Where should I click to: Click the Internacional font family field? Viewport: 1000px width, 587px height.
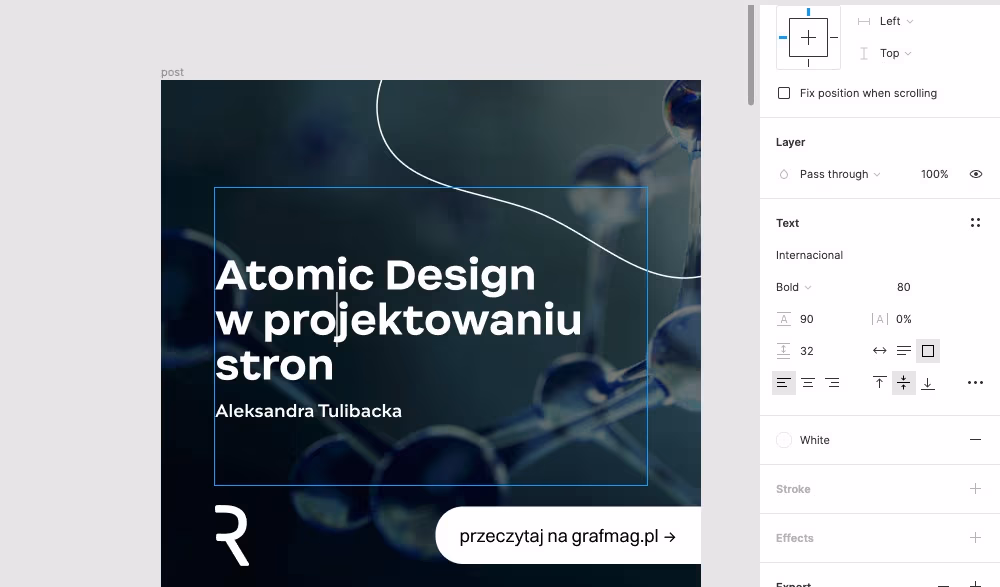point(809,255)
